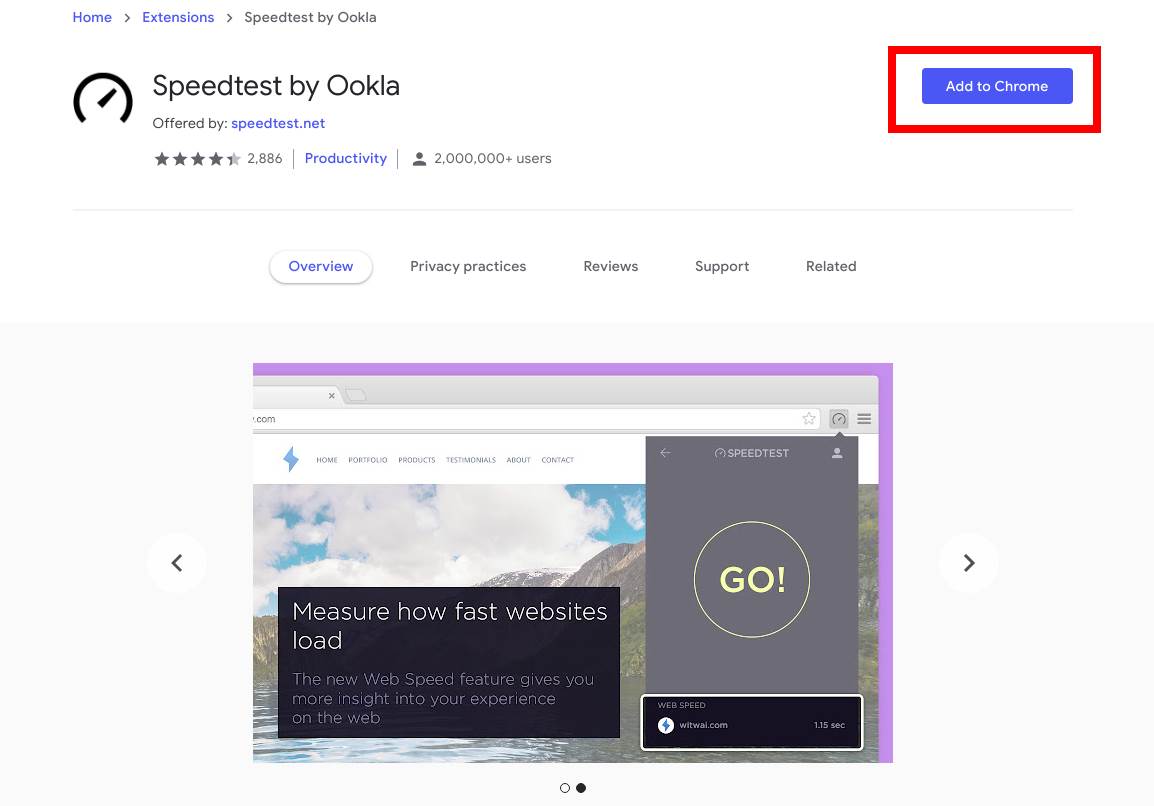Click the Add to Chrome button

[x=996, y=86]
